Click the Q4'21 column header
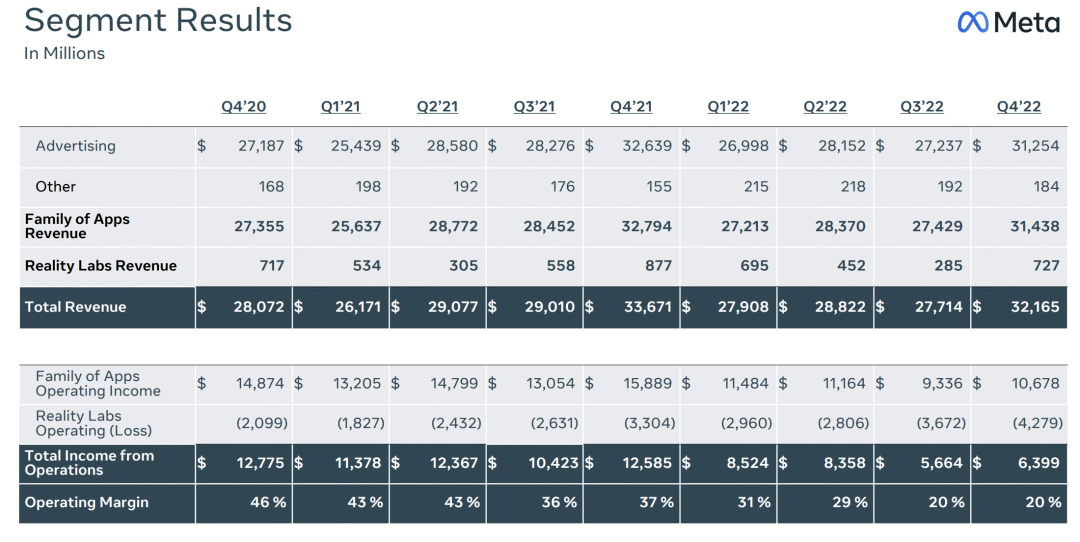The image size is (1080, 542). [631, 107]
